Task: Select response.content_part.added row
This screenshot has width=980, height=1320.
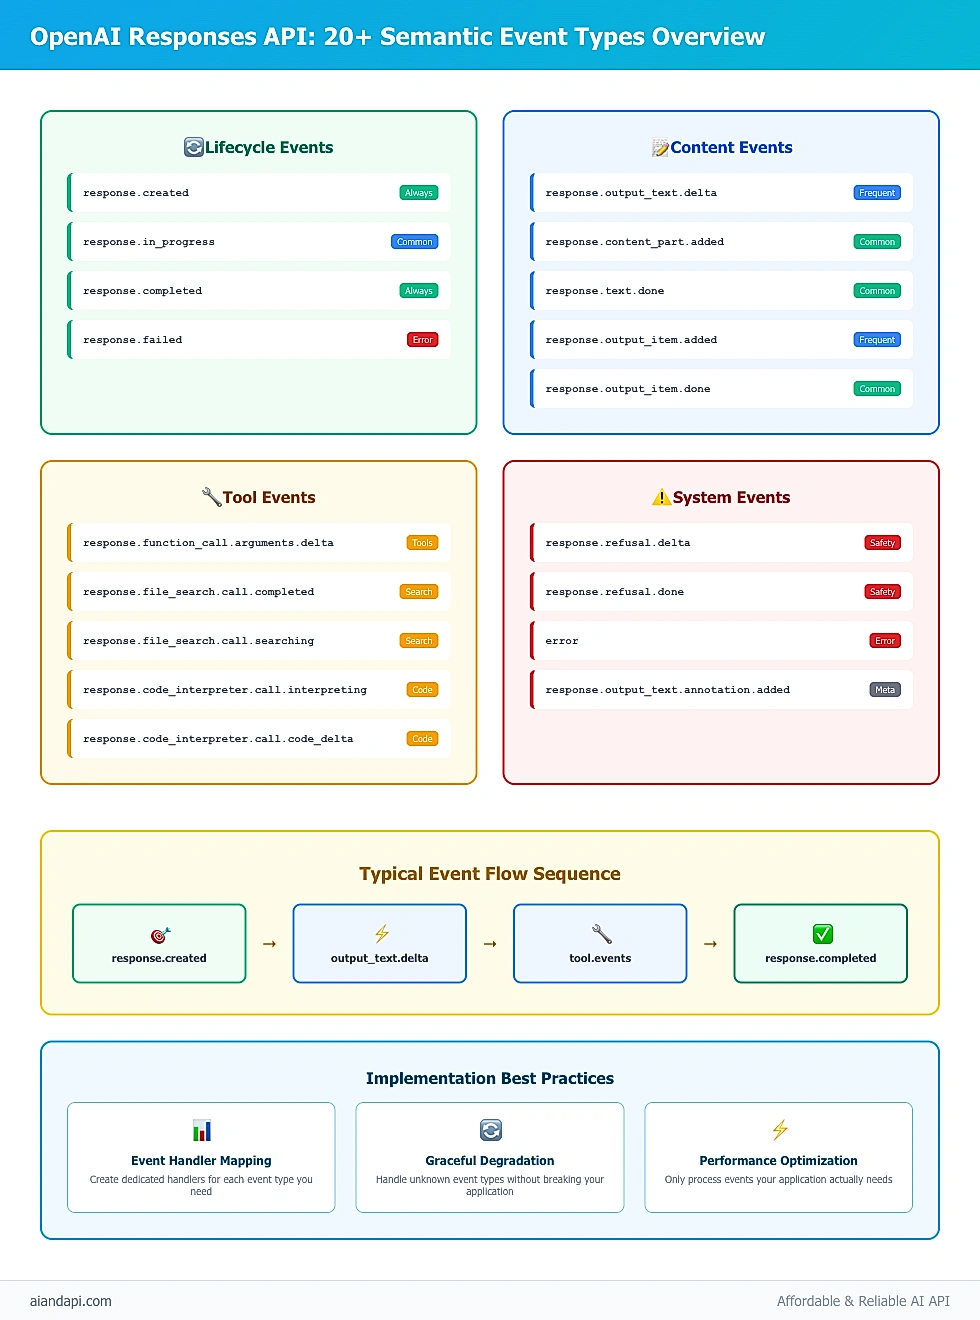Action: (721, 242)
